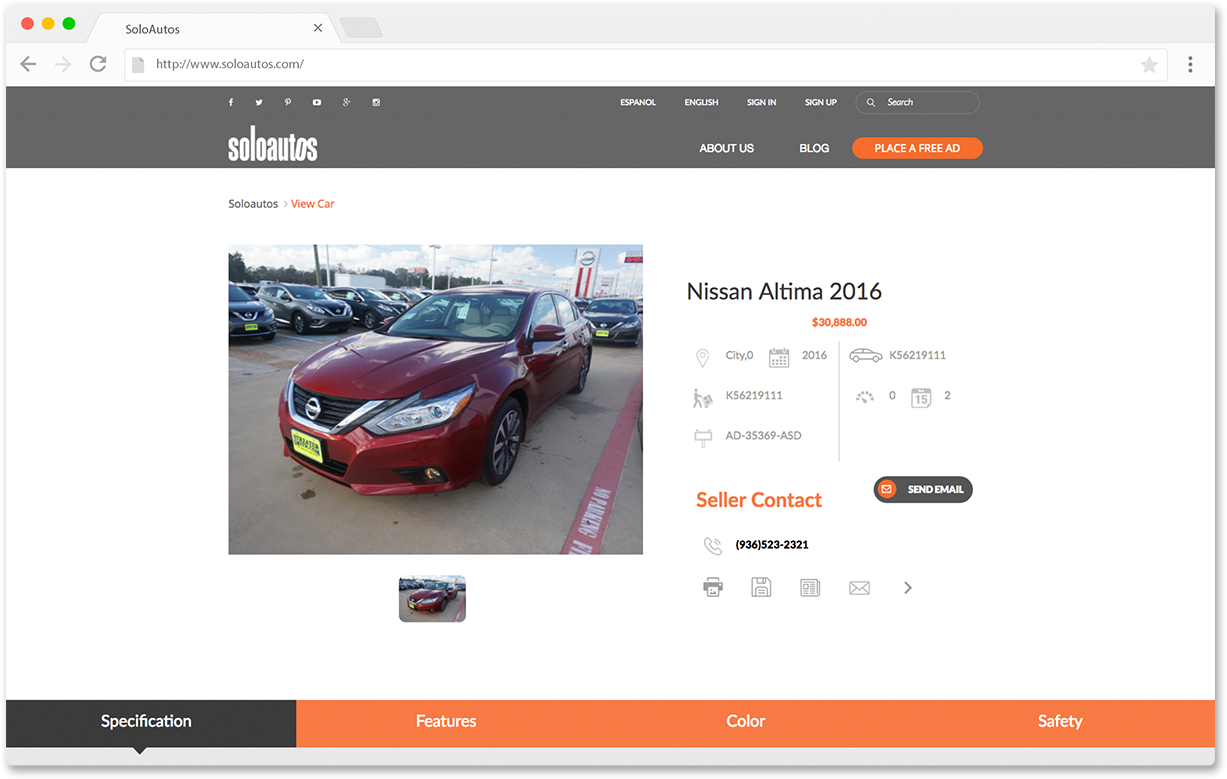Open the Pinterest social icon

(x=288, y=102)
